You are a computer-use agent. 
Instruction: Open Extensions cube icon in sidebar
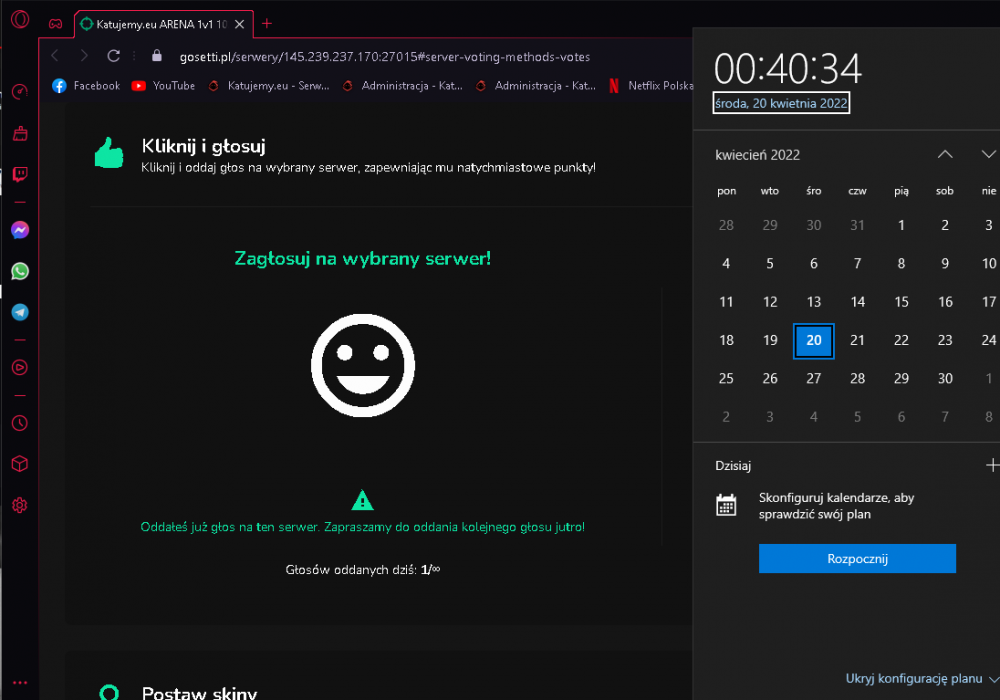point(20,463)
